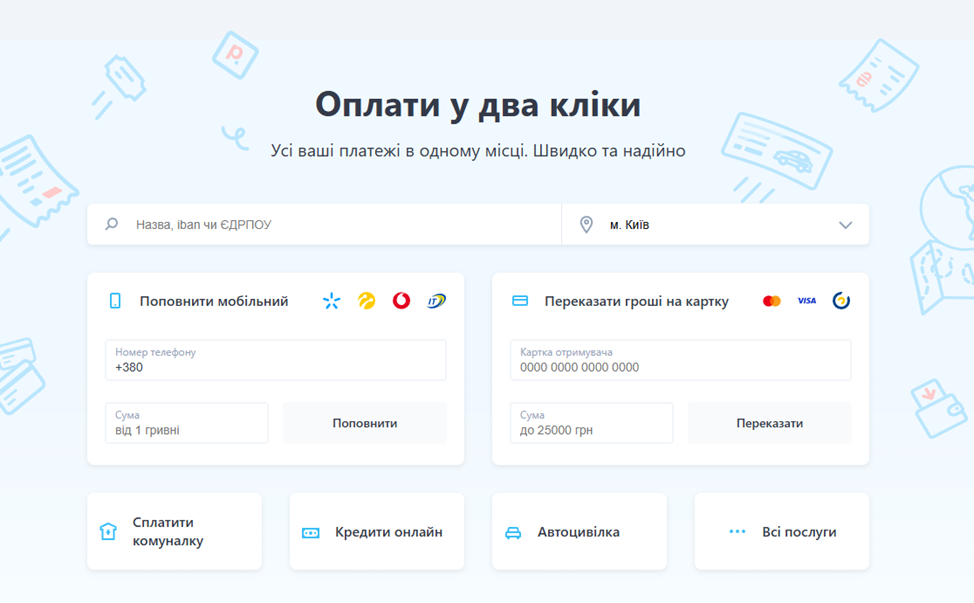
Task: Click the Mastercard logo icon
Action: coord(771,301)
